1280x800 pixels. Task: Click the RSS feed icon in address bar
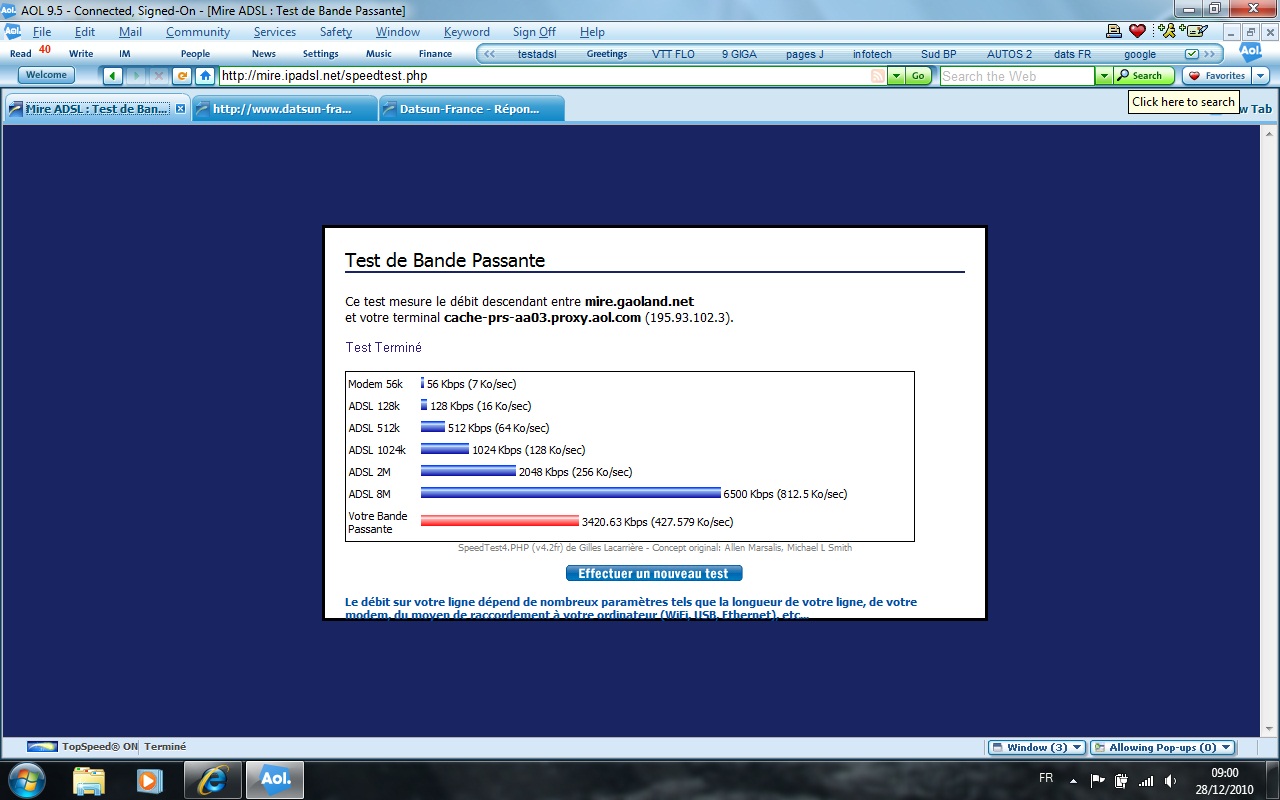[x=877, y=76]
